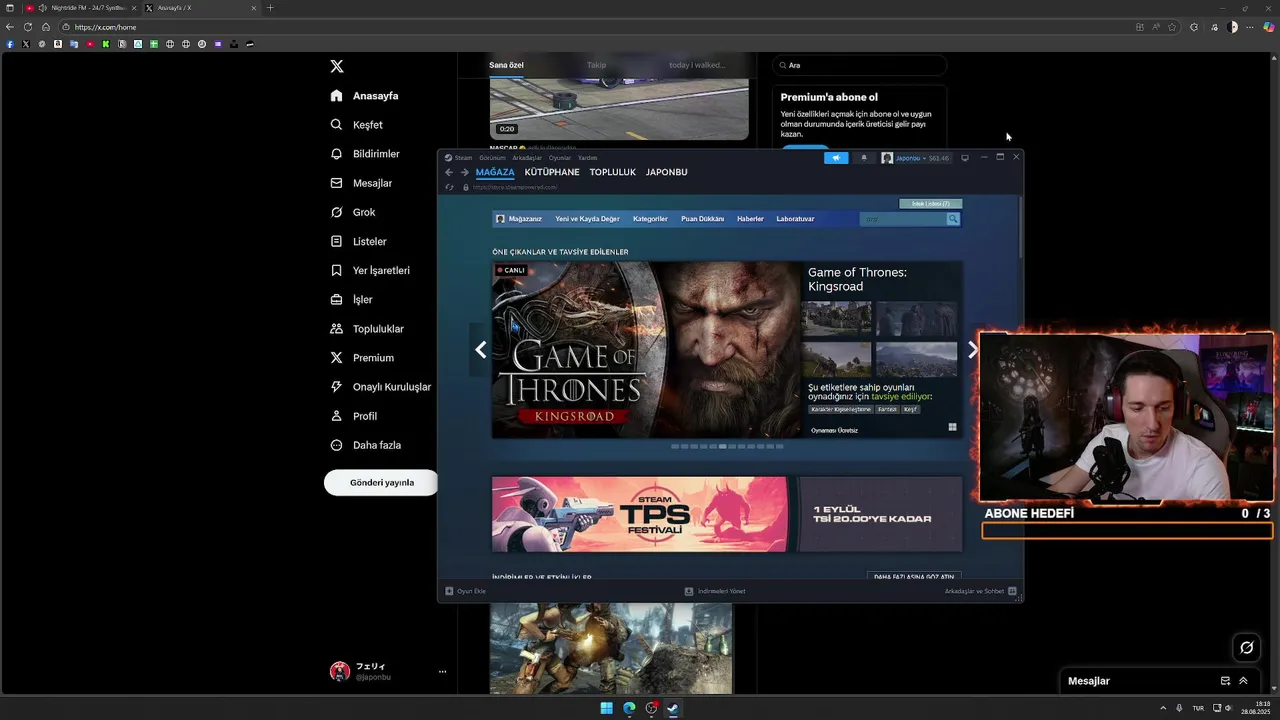Open Bildirimler notifications in X sidebar
The width and height of the screenshot is (1280, 720).
tap(365, 154)
